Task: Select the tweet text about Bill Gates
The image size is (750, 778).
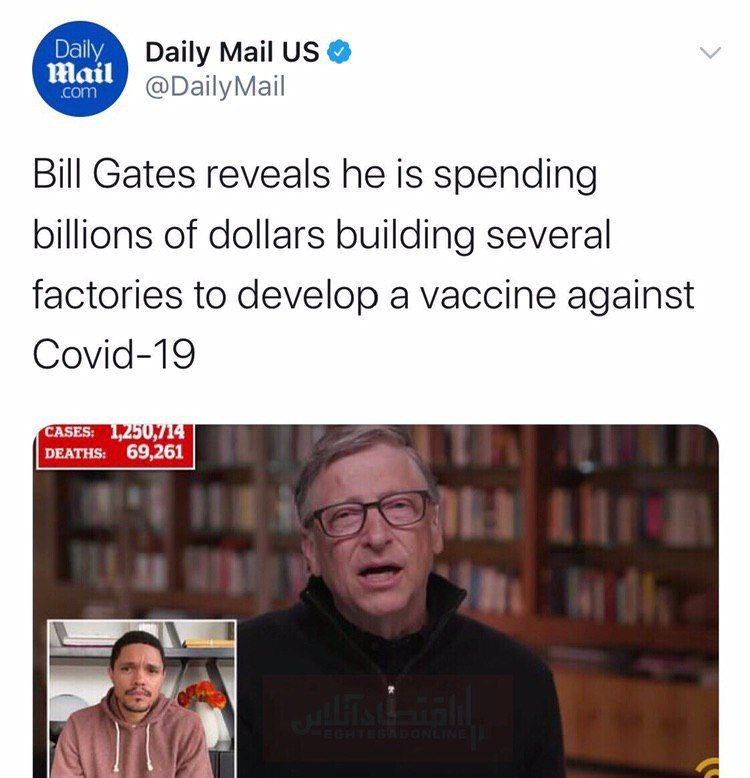Action: [x=364, y=264]
